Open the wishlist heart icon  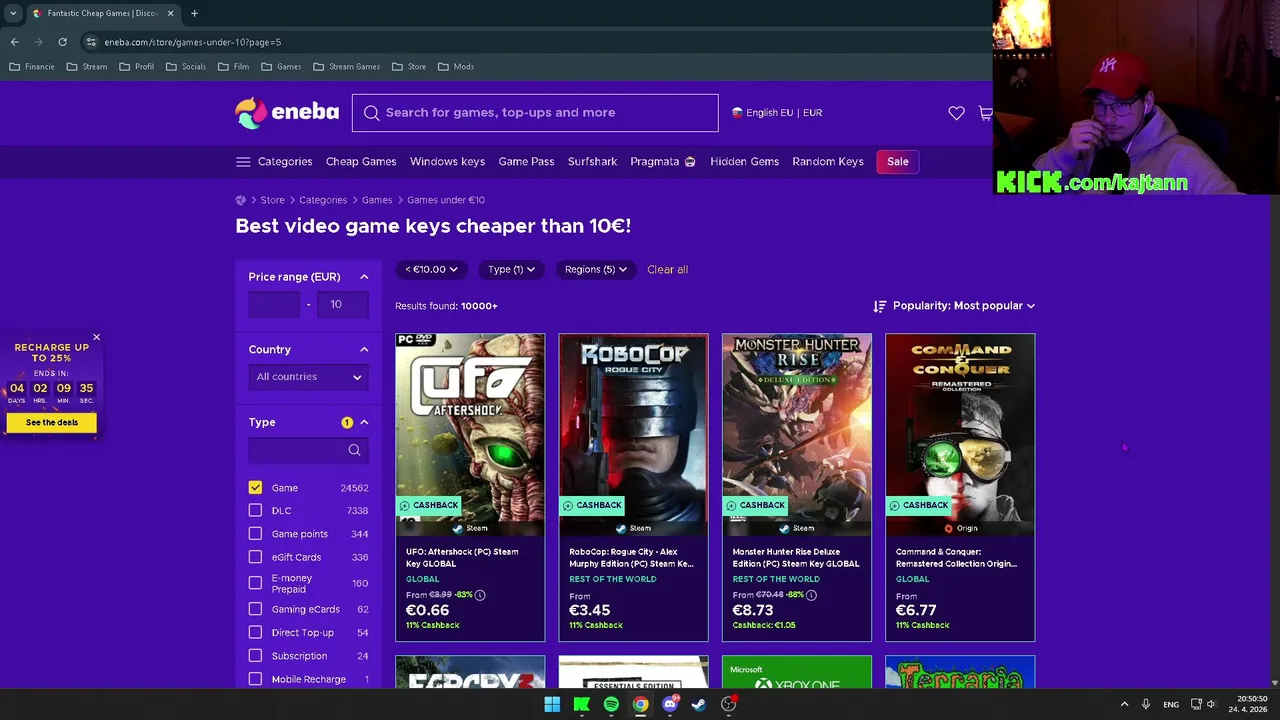pos(956,113)
